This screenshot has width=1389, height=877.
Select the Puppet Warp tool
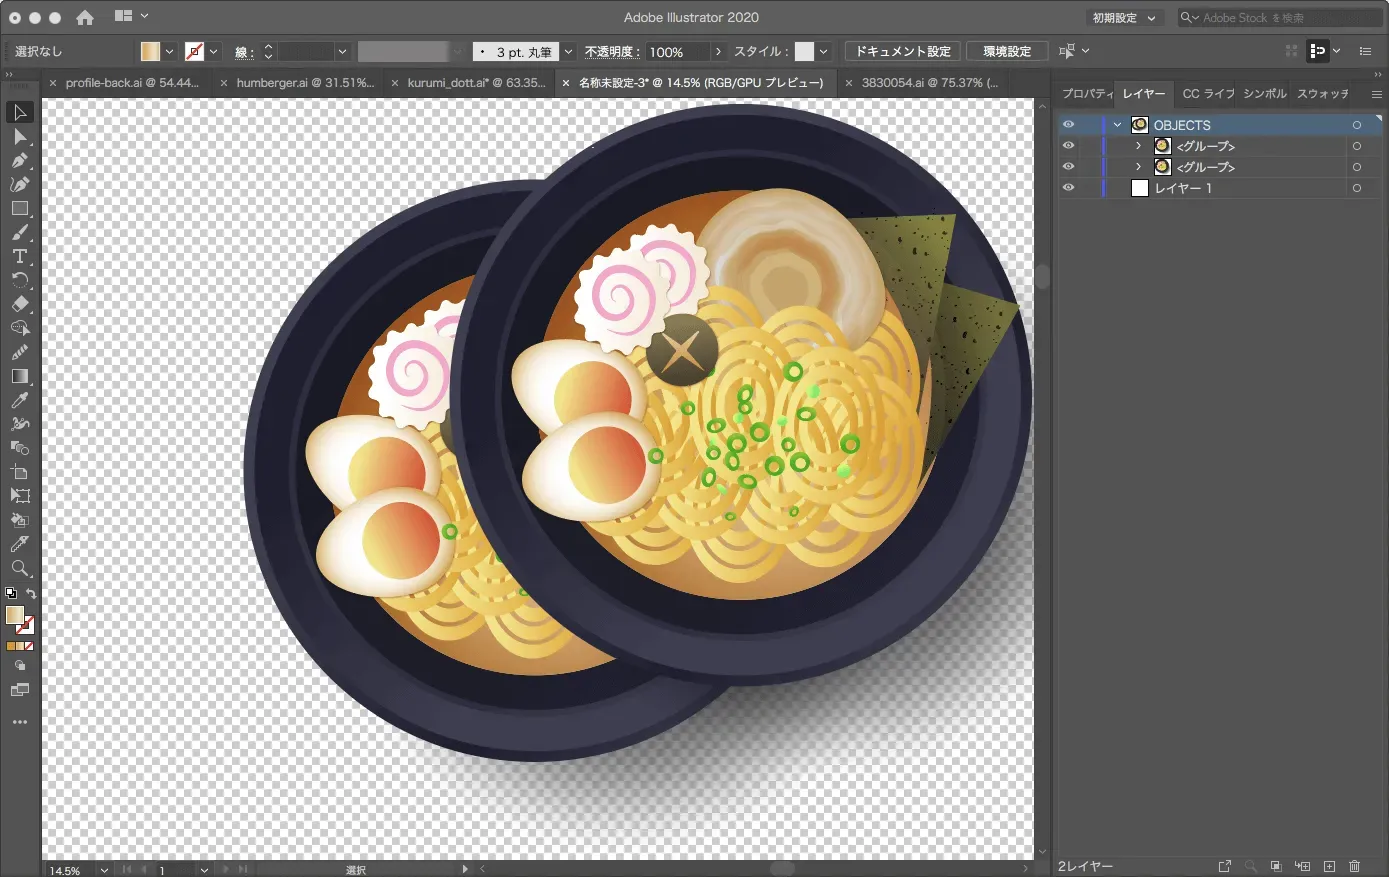[x=20, y=424]
